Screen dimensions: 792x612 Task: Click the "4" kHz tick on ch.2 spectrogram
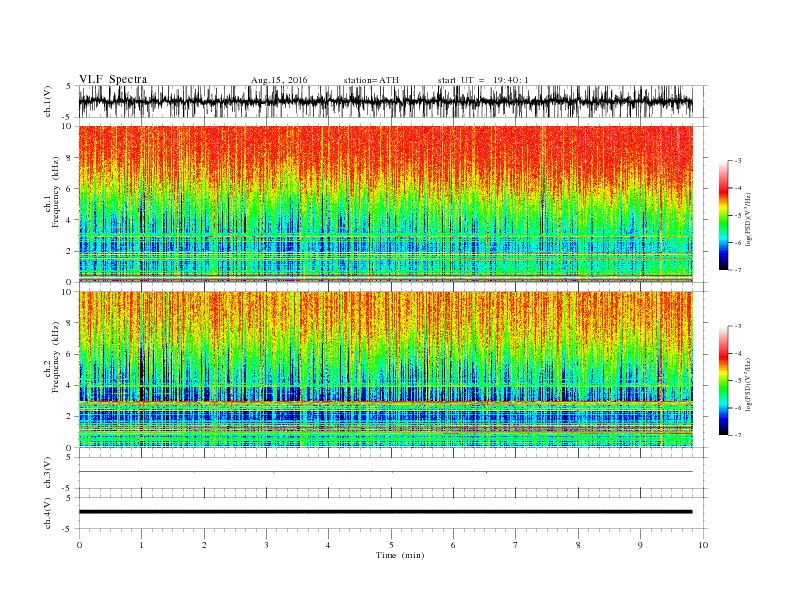tap(70, 386)
